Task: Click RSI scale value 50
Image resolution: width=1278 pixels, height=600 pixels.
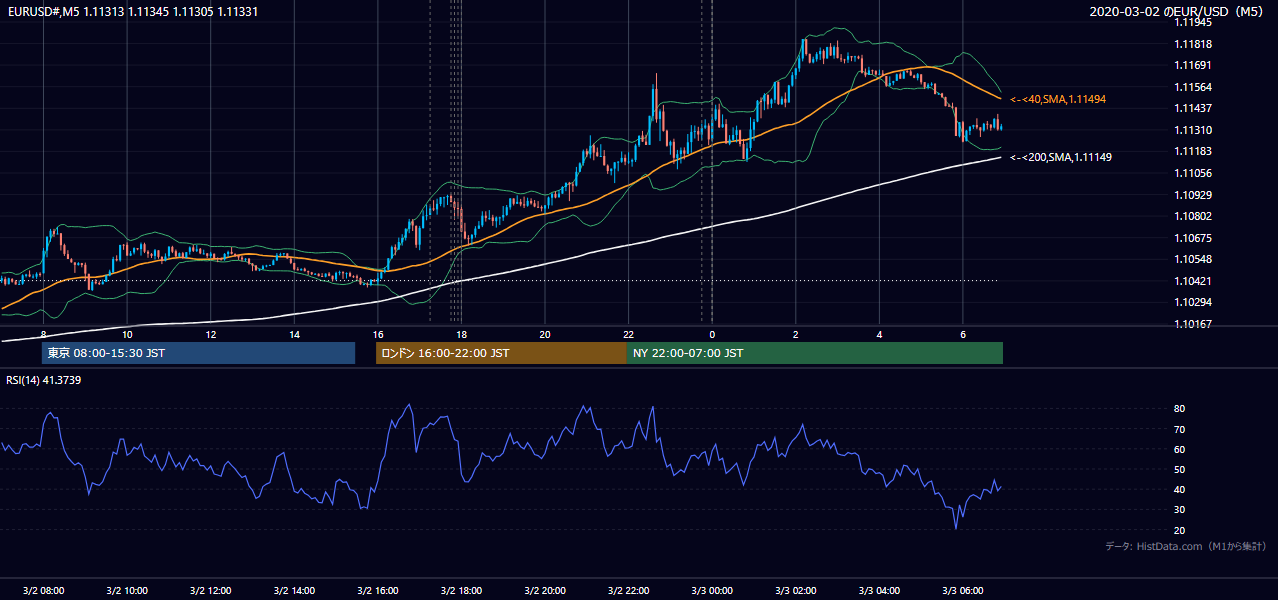Action: click(x=1180, y=469)
